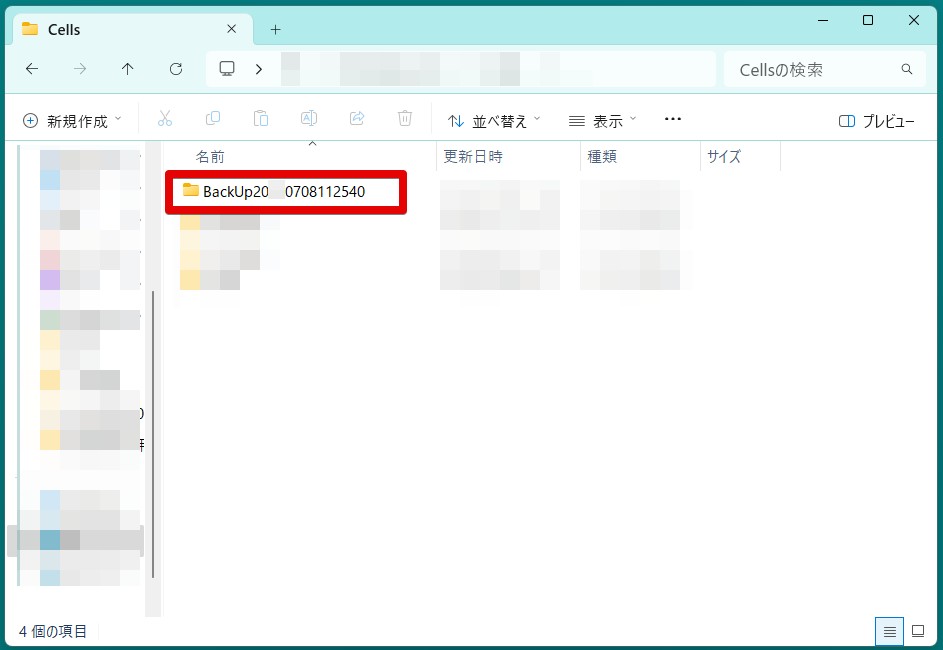The height and width of the screenshot is (650, 943).
Task: Open the 新規作成 dropdown menu
Action: (72, 121)
